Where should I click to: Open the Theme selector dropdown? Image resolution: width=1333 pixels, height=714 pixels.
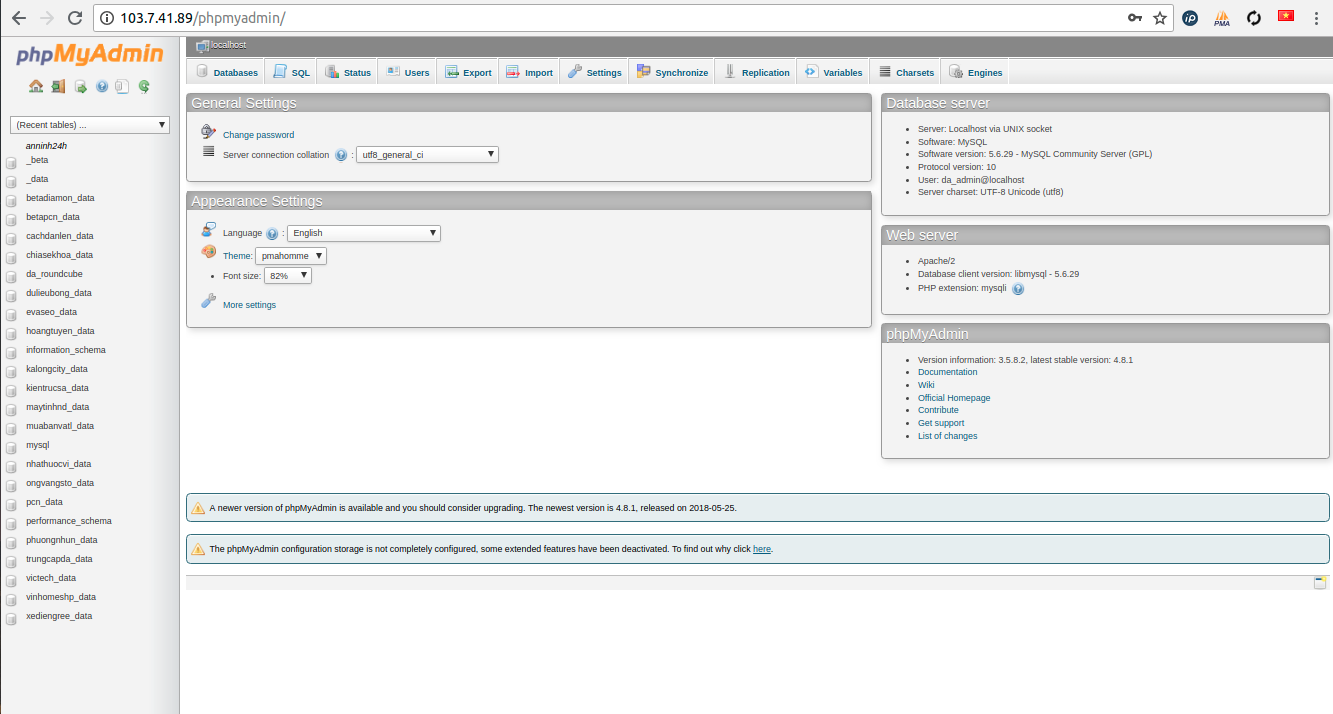pyautogui.click(x=291, y=256)
